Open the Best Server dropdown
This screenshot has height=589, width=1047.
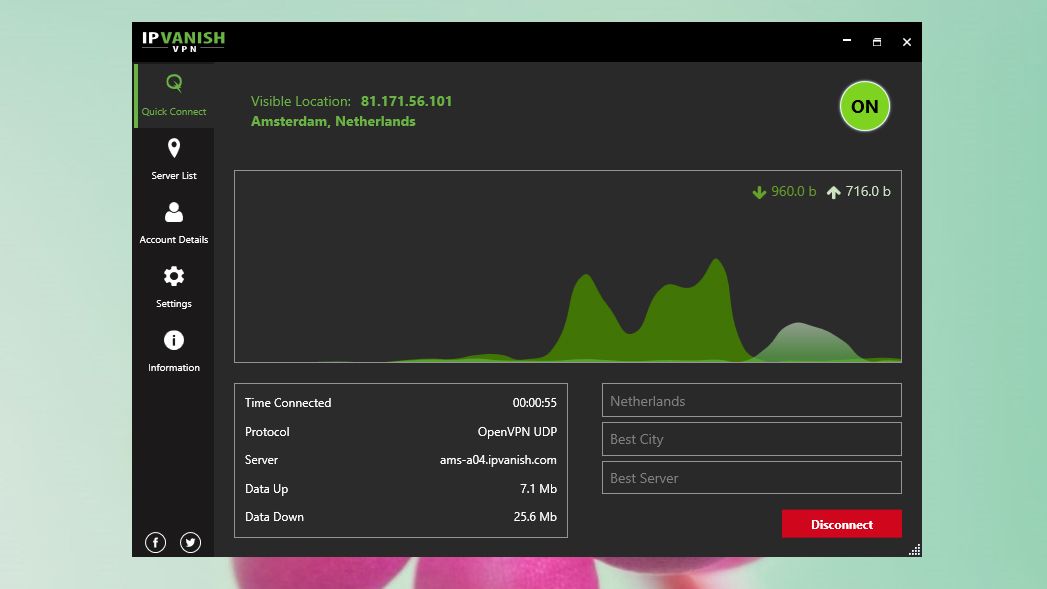[x=752, y=477]
